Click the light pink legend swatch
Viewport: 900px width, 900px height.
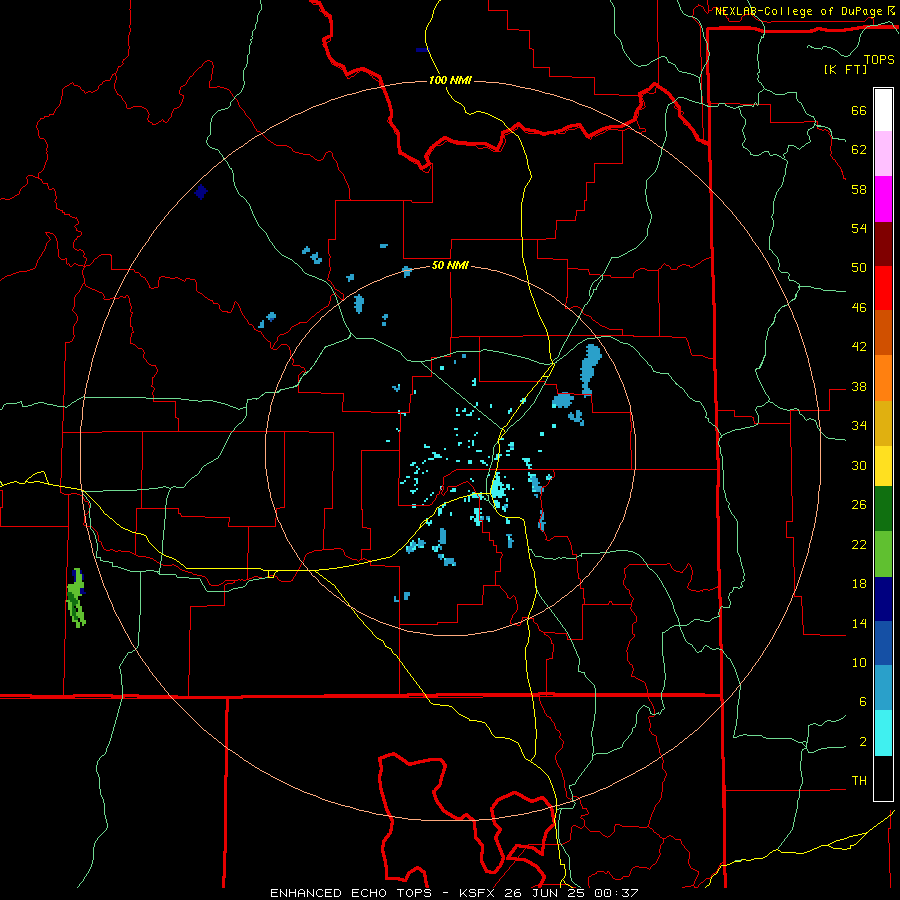tap(883, 153)
